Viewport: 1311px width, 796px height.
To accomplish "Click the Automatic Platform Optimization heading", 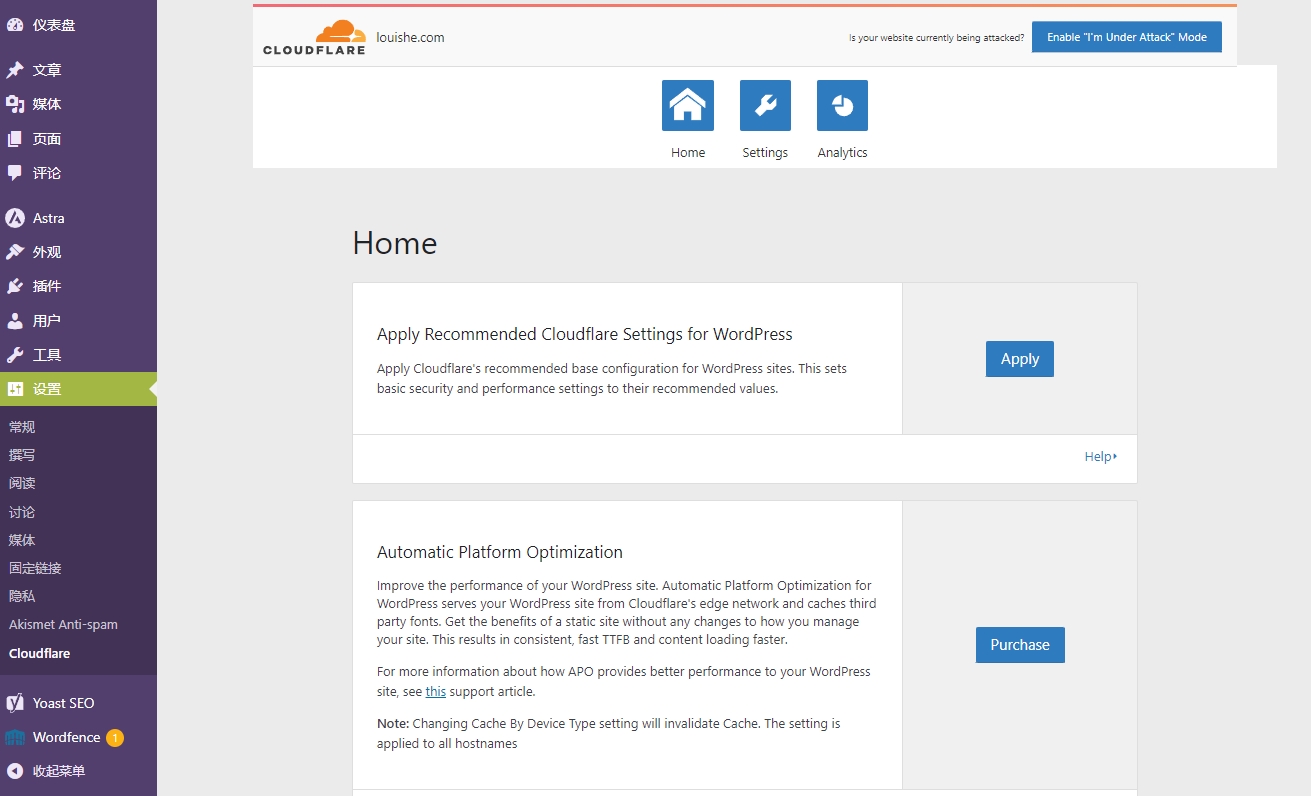I will (x=500, y=552).
